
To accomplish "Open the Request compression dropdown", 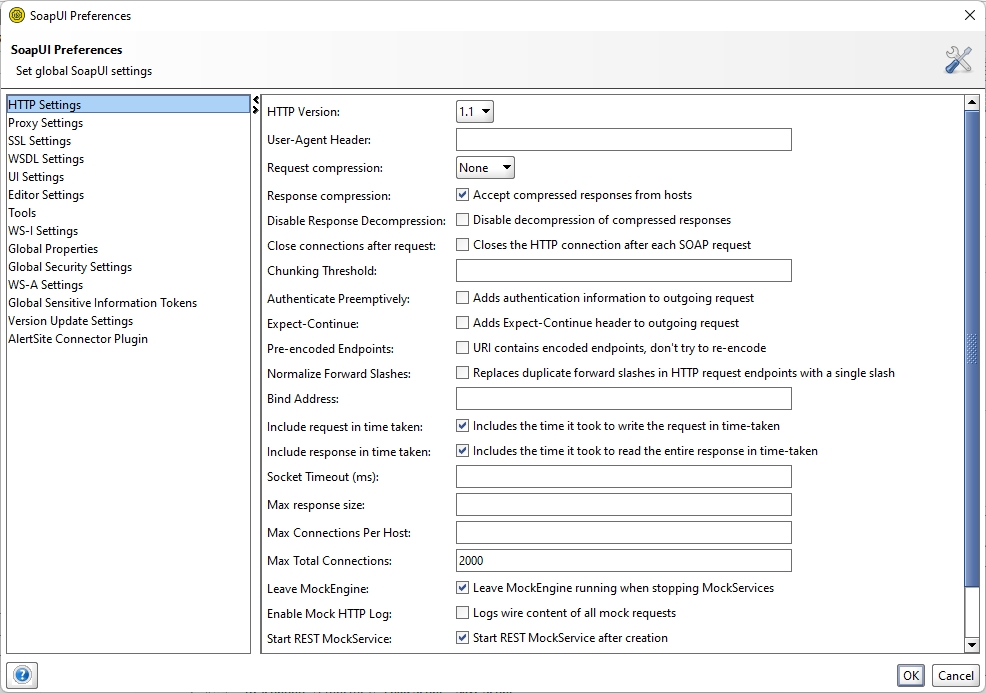I will [x=485, y=168].
